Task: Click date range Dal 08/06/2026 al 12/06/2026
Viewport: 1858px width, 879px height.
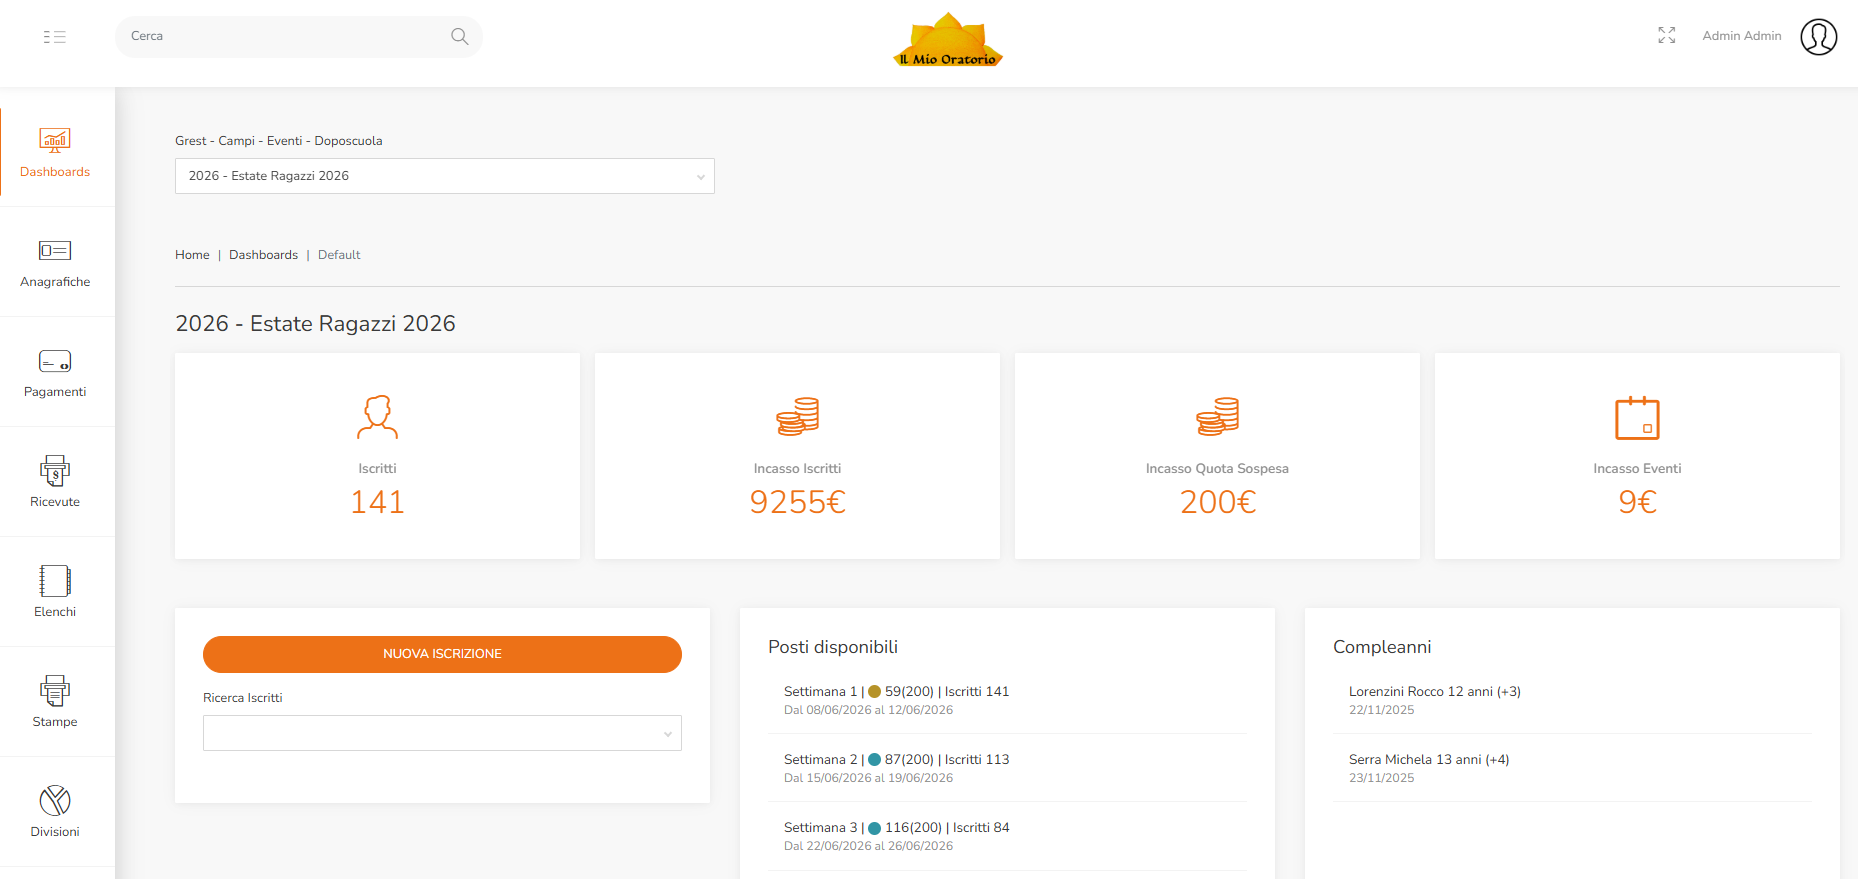Action: [868, 710]
